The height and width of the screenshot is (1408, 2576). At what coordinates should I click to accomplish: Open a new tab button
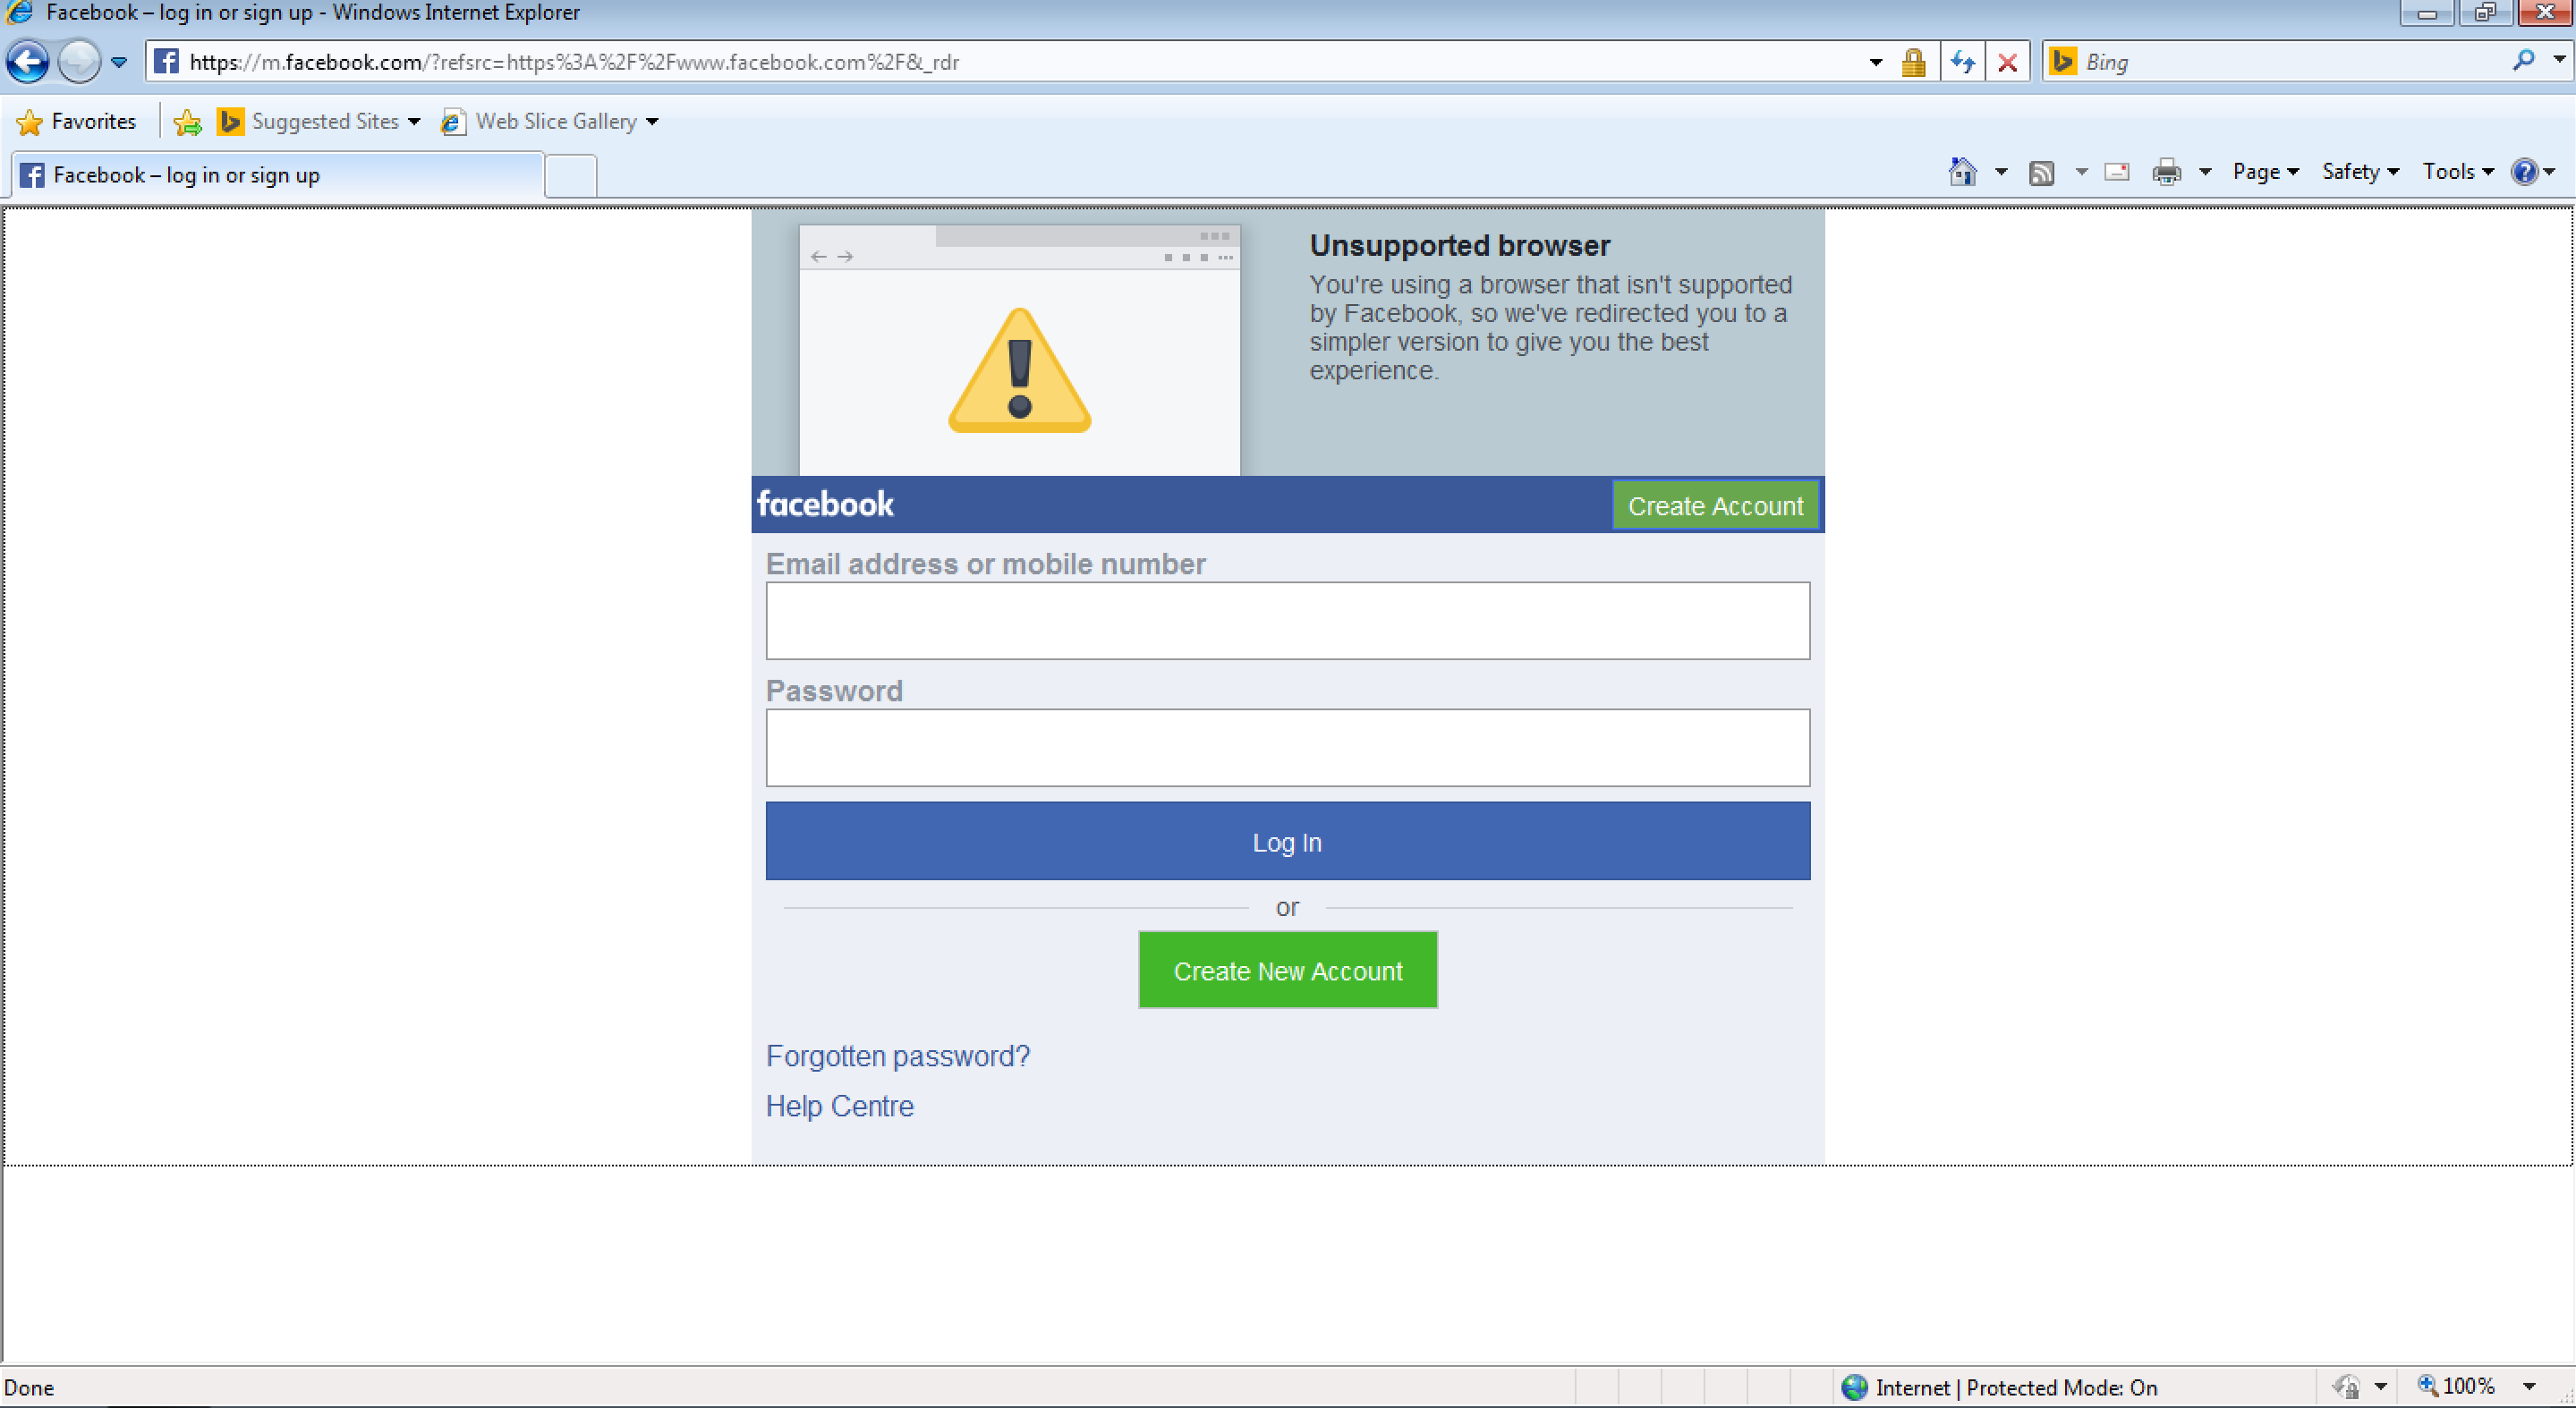571,176
